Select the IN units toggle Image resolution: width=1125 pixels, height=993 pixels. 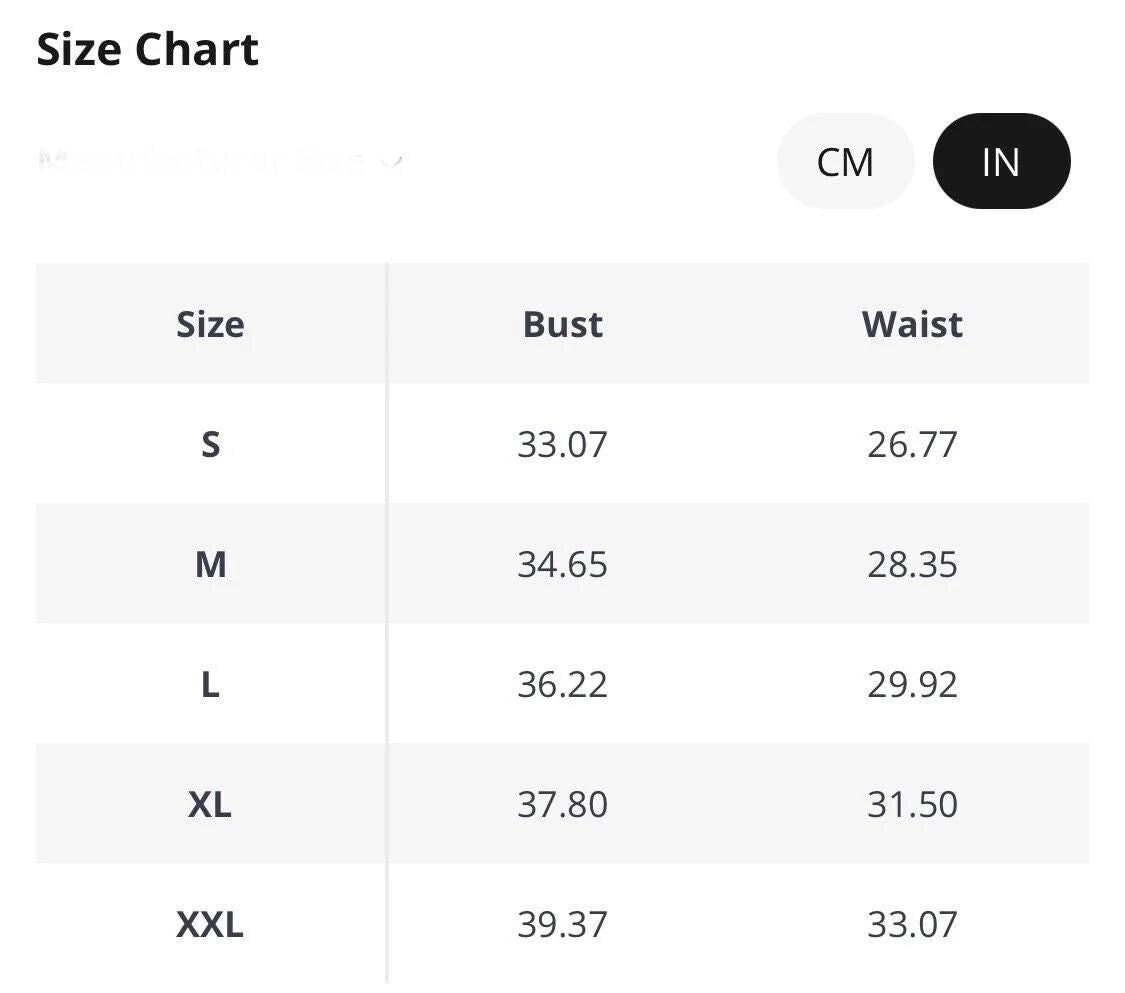click(1002, 161)
